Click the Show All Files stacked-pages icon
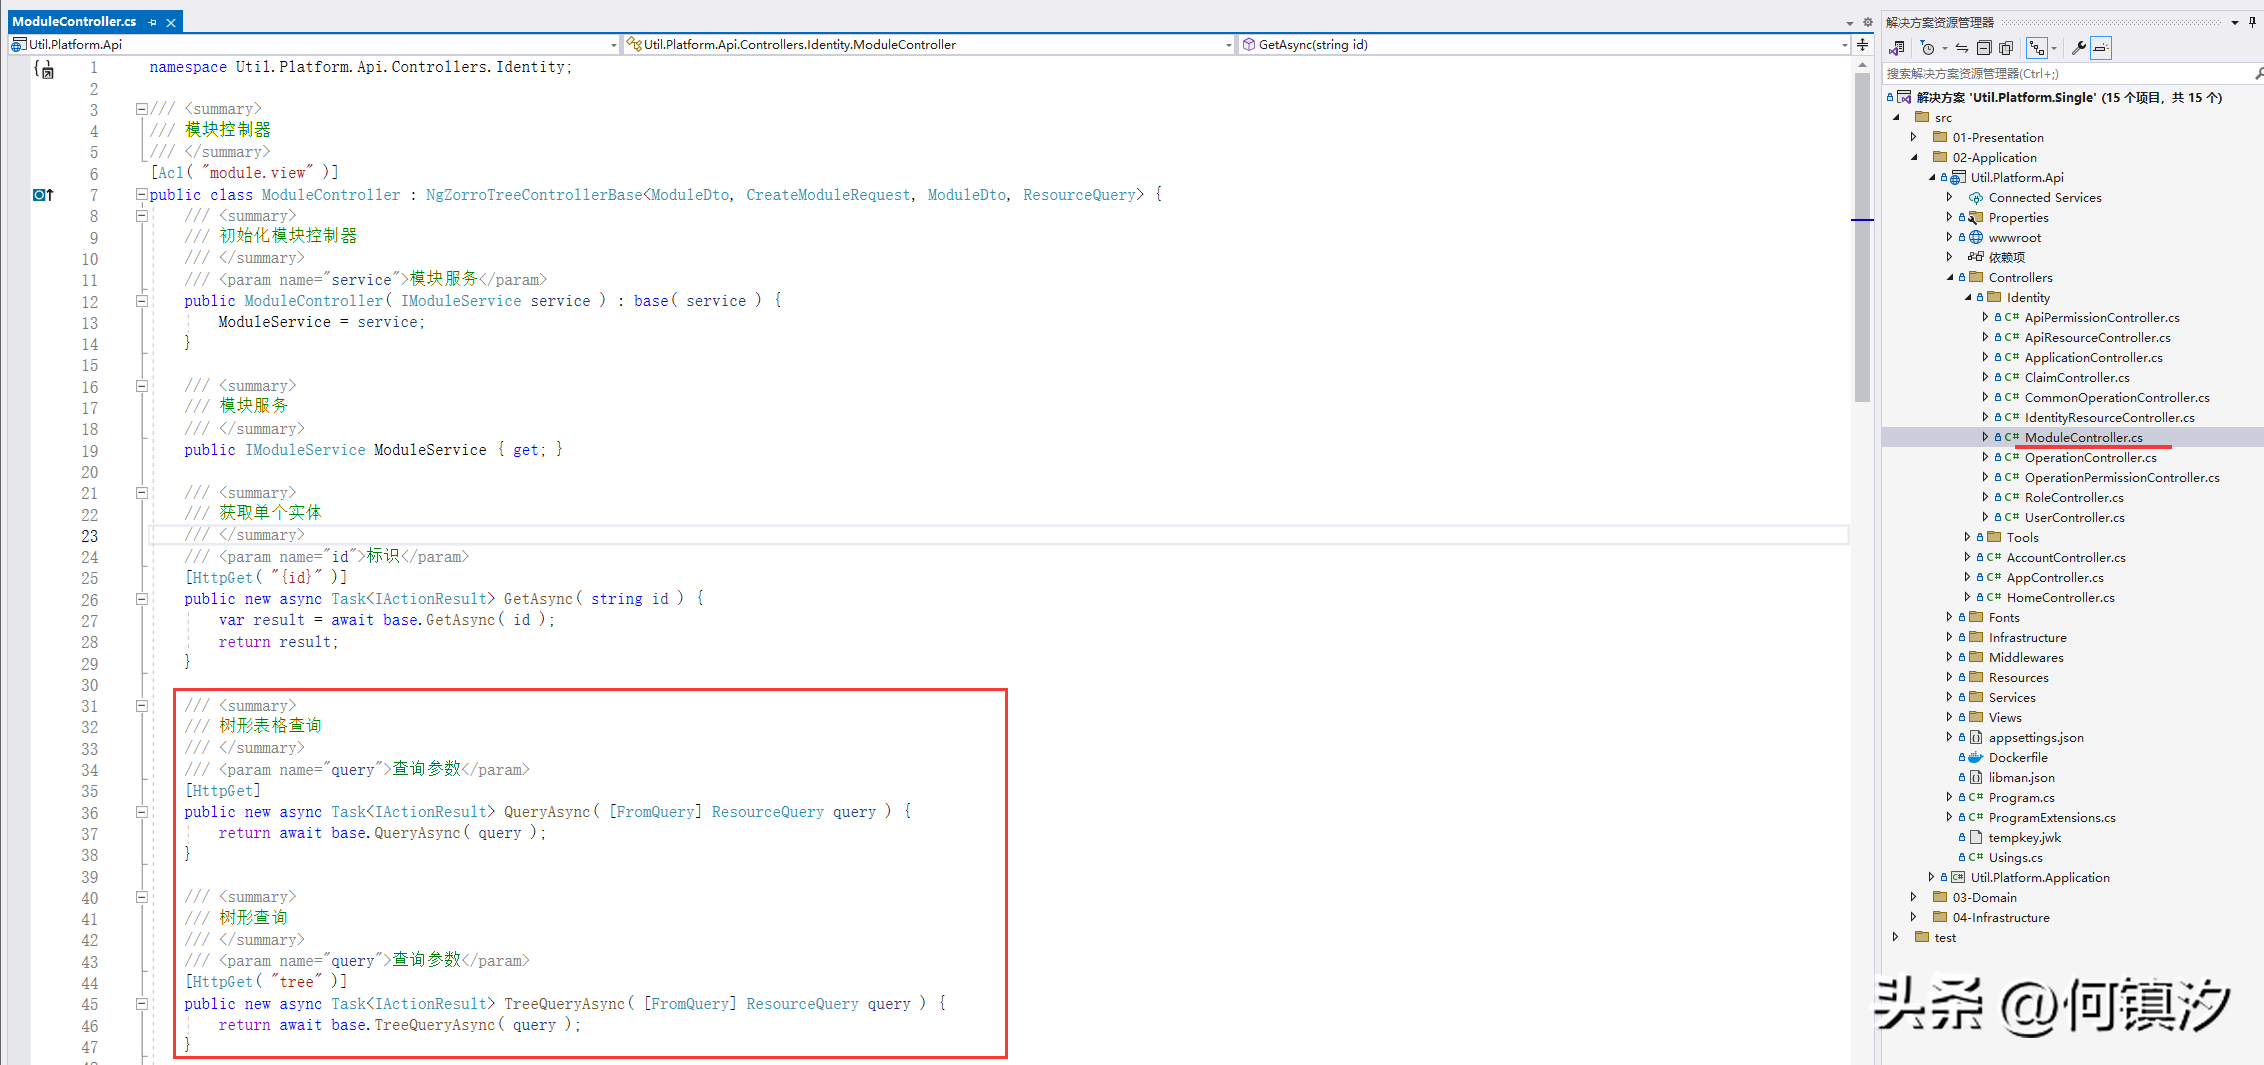The width and height of the screenshot is (2264, 1065). coord(2006,48)
